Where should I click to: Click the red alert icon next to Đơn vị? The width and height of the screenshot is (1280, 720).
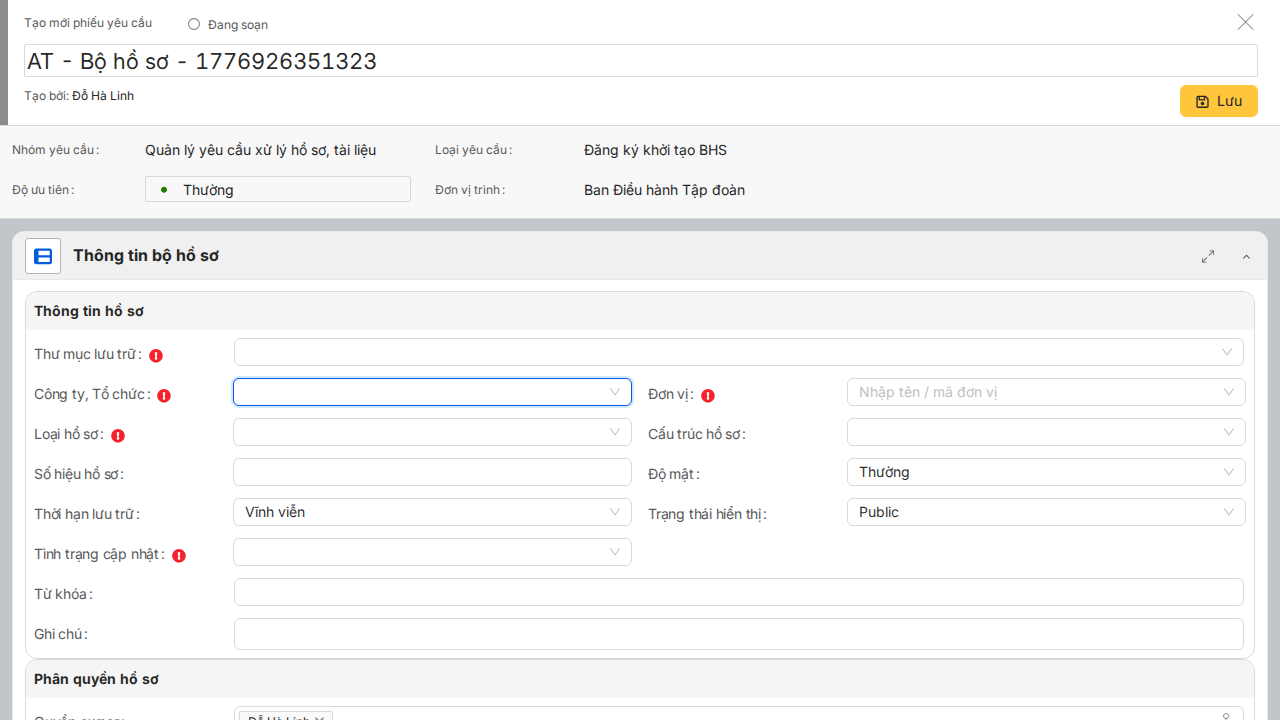click(708, 395)
